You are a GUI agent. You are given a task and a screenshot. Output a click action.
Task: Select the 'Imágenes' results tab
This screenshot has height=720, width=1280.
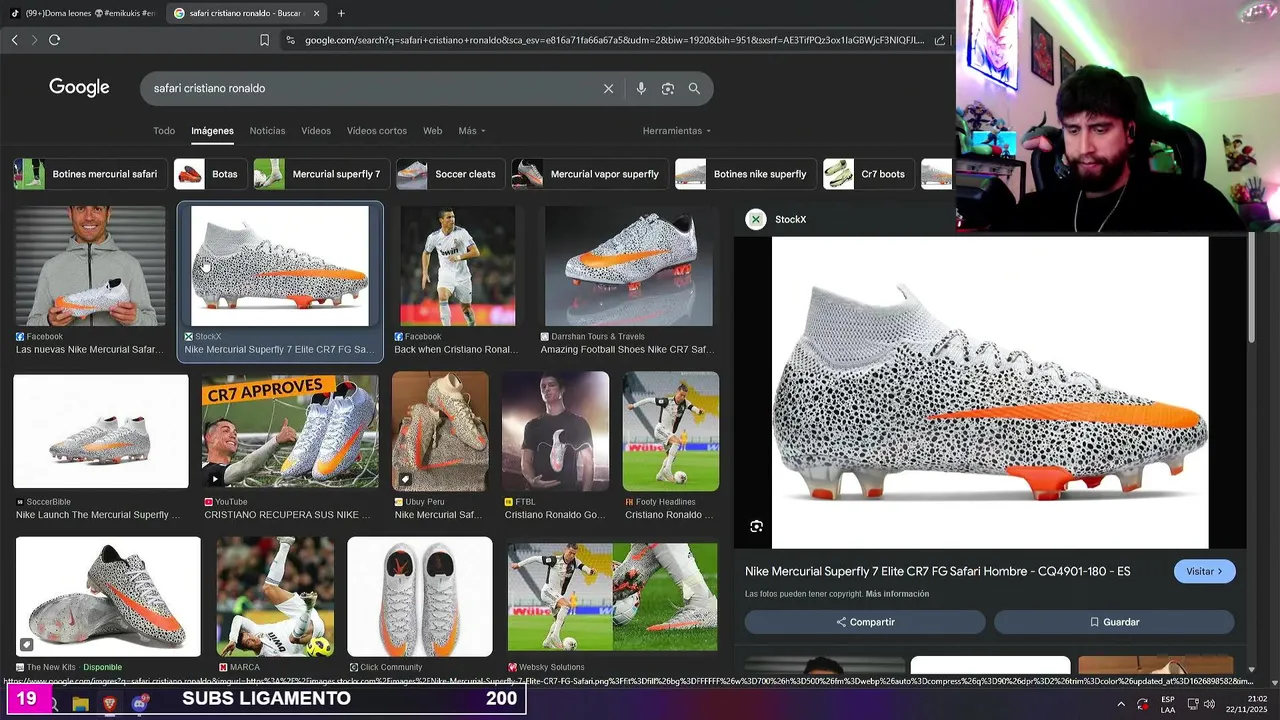pos(212,131)
